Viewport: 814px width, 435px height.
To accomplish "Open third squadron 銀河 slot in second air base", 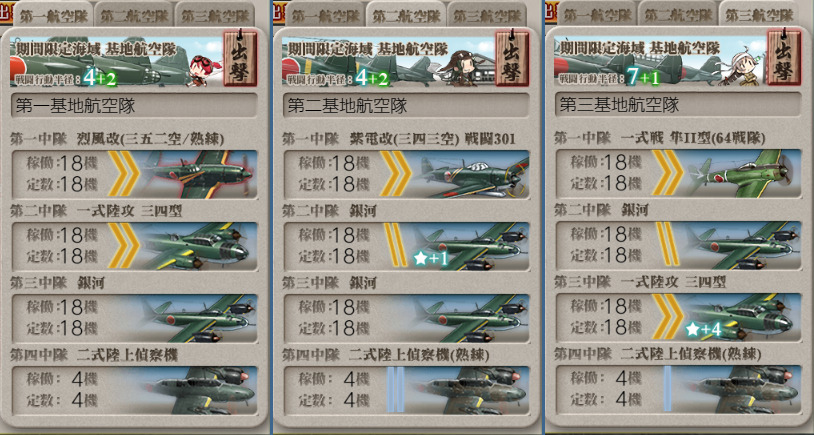I will tap(406, 318).
